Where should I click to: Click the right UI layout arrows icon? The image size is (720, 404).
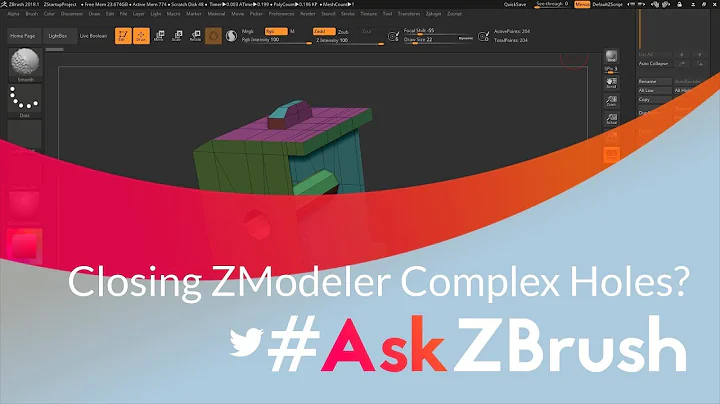pyautogui.click(x=641, y=4)
